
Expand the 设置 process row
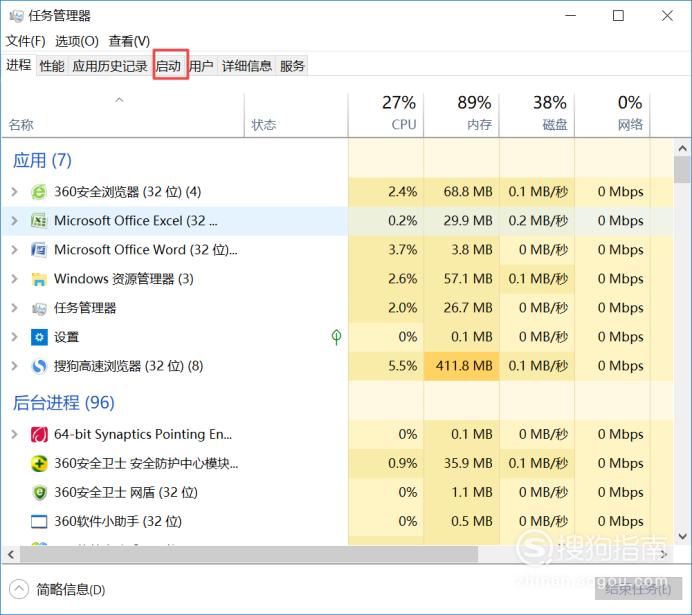15,337
